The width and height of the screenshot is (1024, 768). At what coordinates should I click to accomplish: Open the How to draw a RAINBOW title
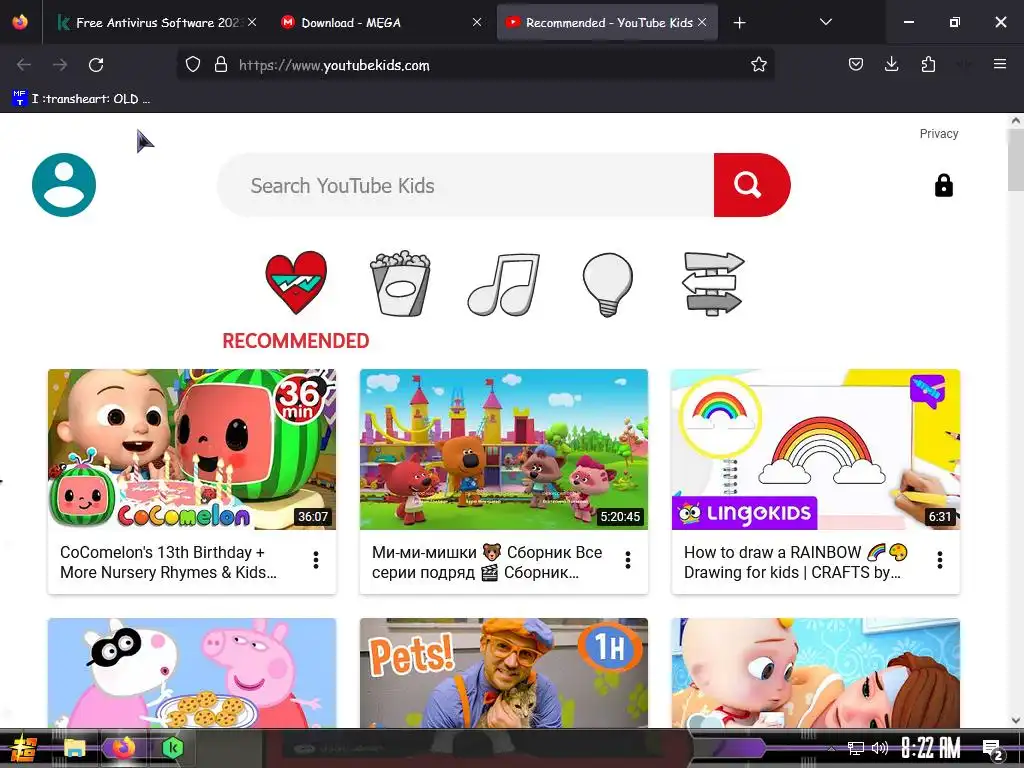click(x=795, y=562)
